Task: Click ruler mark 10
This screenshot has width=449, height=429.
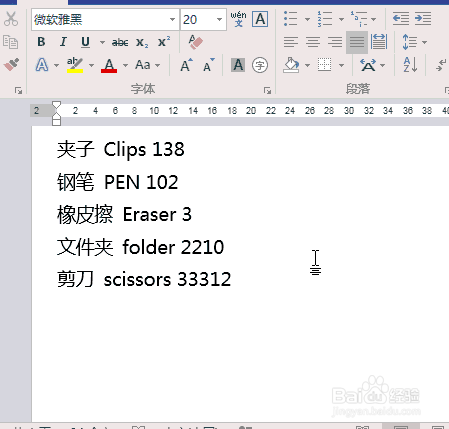Action: click(x=154, y=110)
